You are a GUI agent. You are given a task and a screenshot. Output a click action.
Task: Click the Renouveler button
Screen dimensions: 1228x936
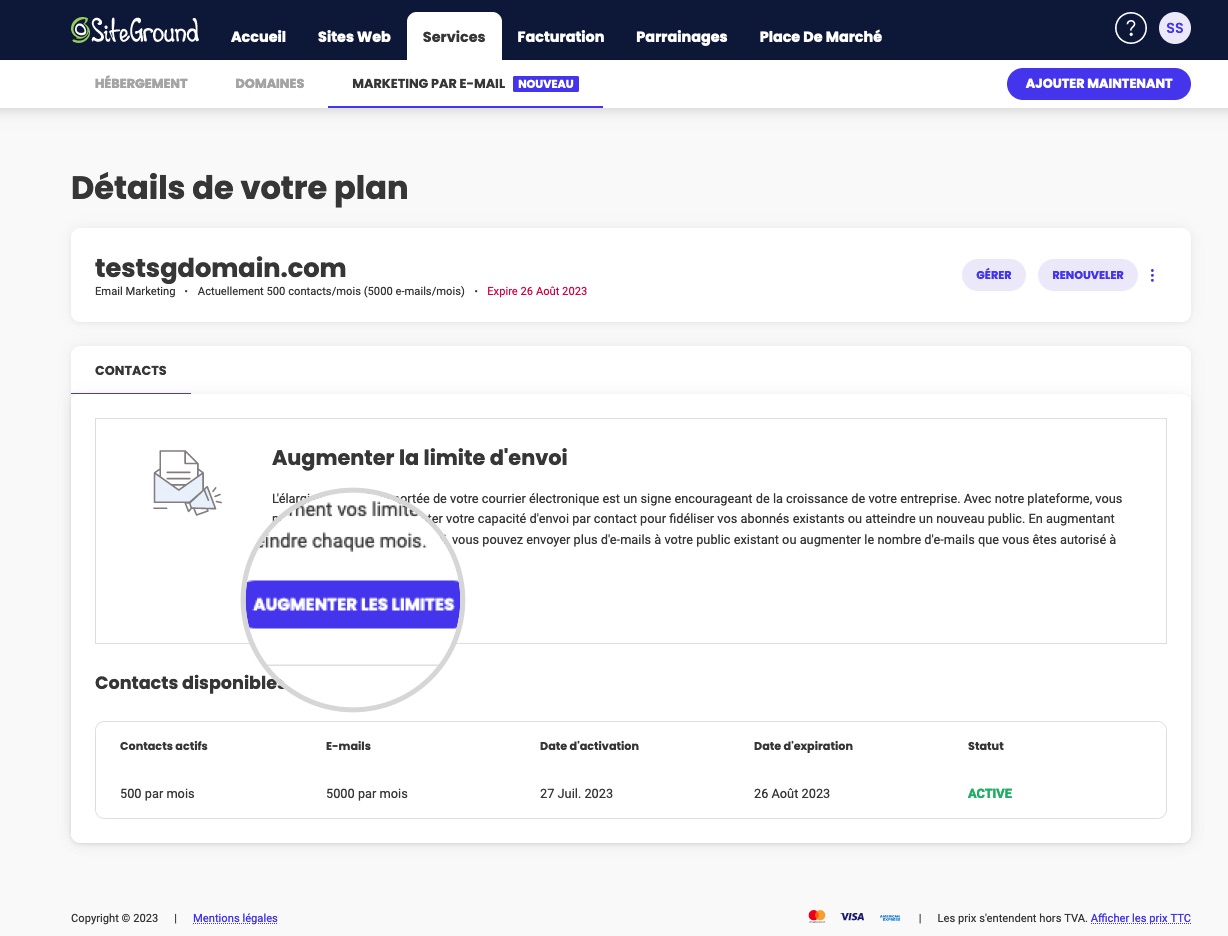click(1088, 275)
